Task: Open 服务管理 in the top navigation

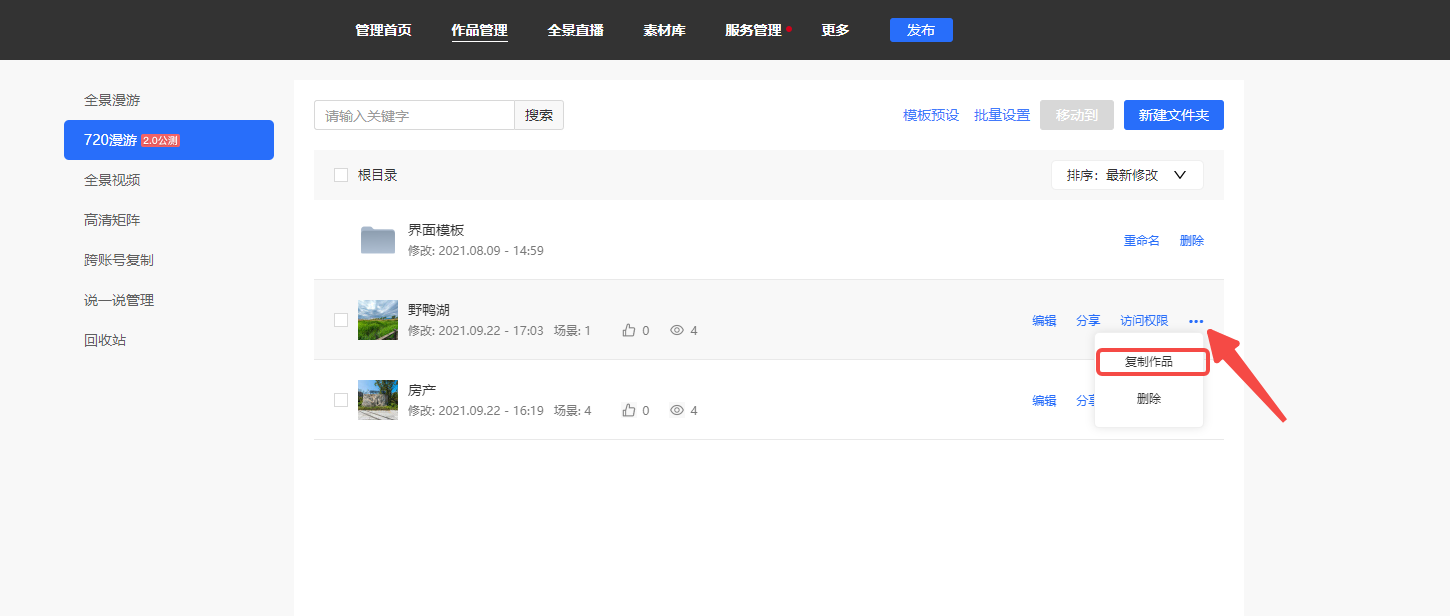Action: pos(753,30)
